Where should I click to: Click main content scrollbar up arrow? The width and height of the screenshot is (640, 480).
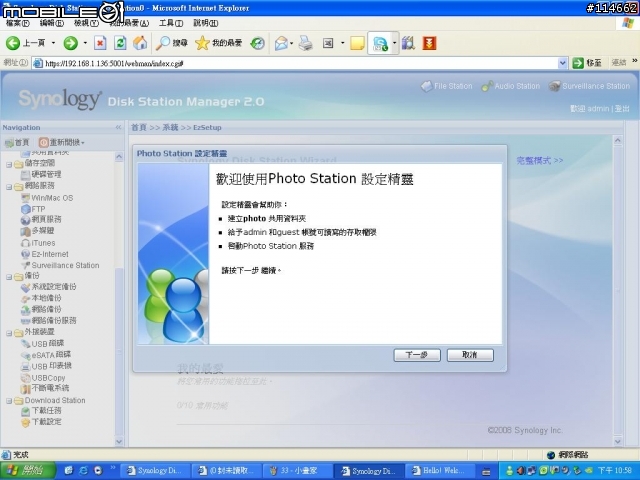tap(618, 141)
